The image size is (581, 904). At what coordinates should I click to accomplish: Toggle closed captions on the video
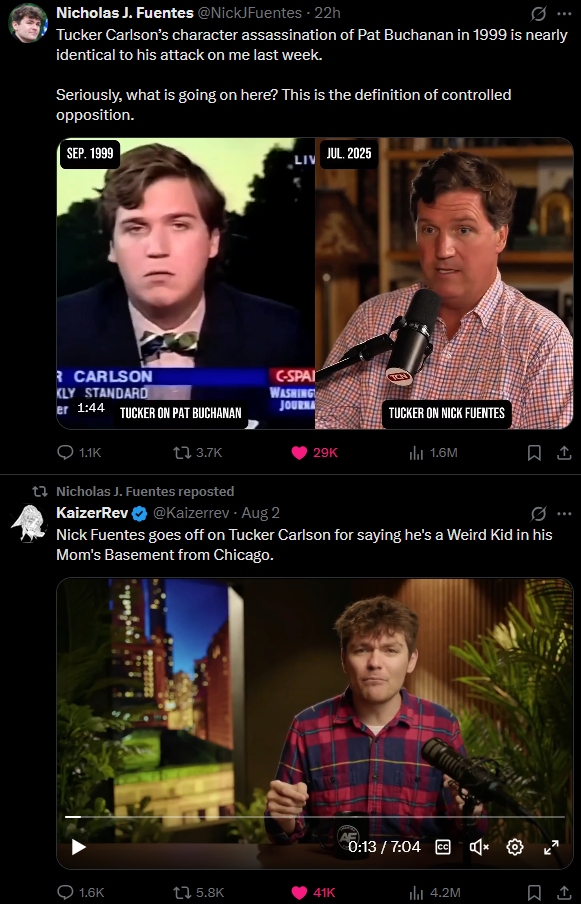[443, 846]
